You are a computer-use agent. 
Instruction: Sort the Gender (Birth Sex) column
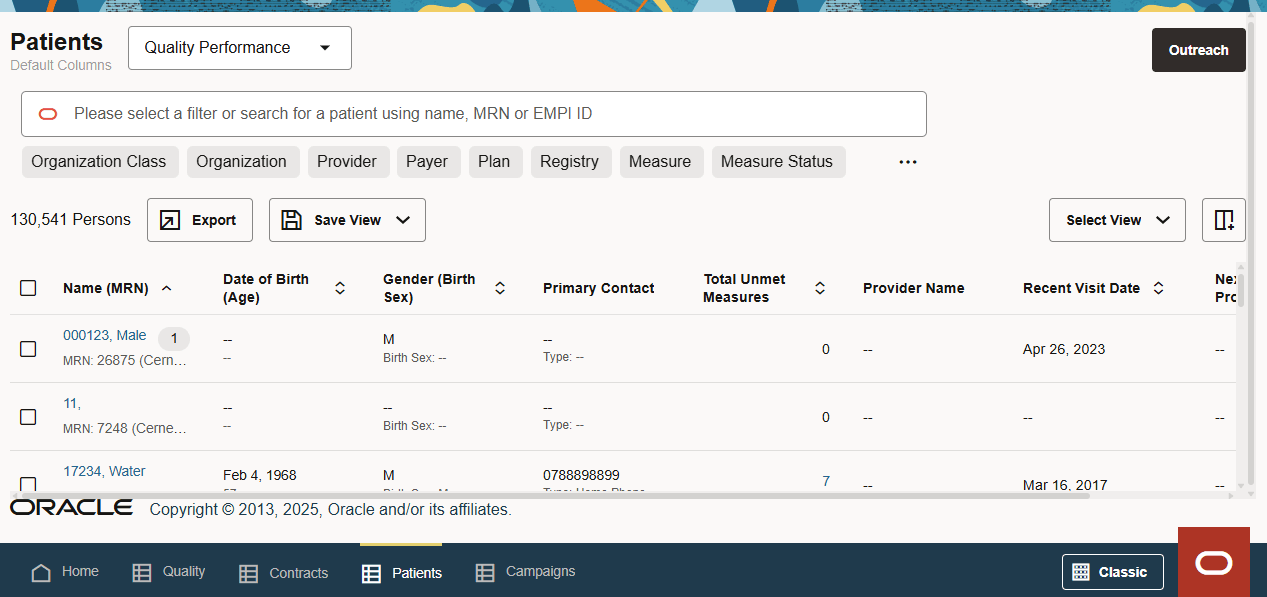499,288
